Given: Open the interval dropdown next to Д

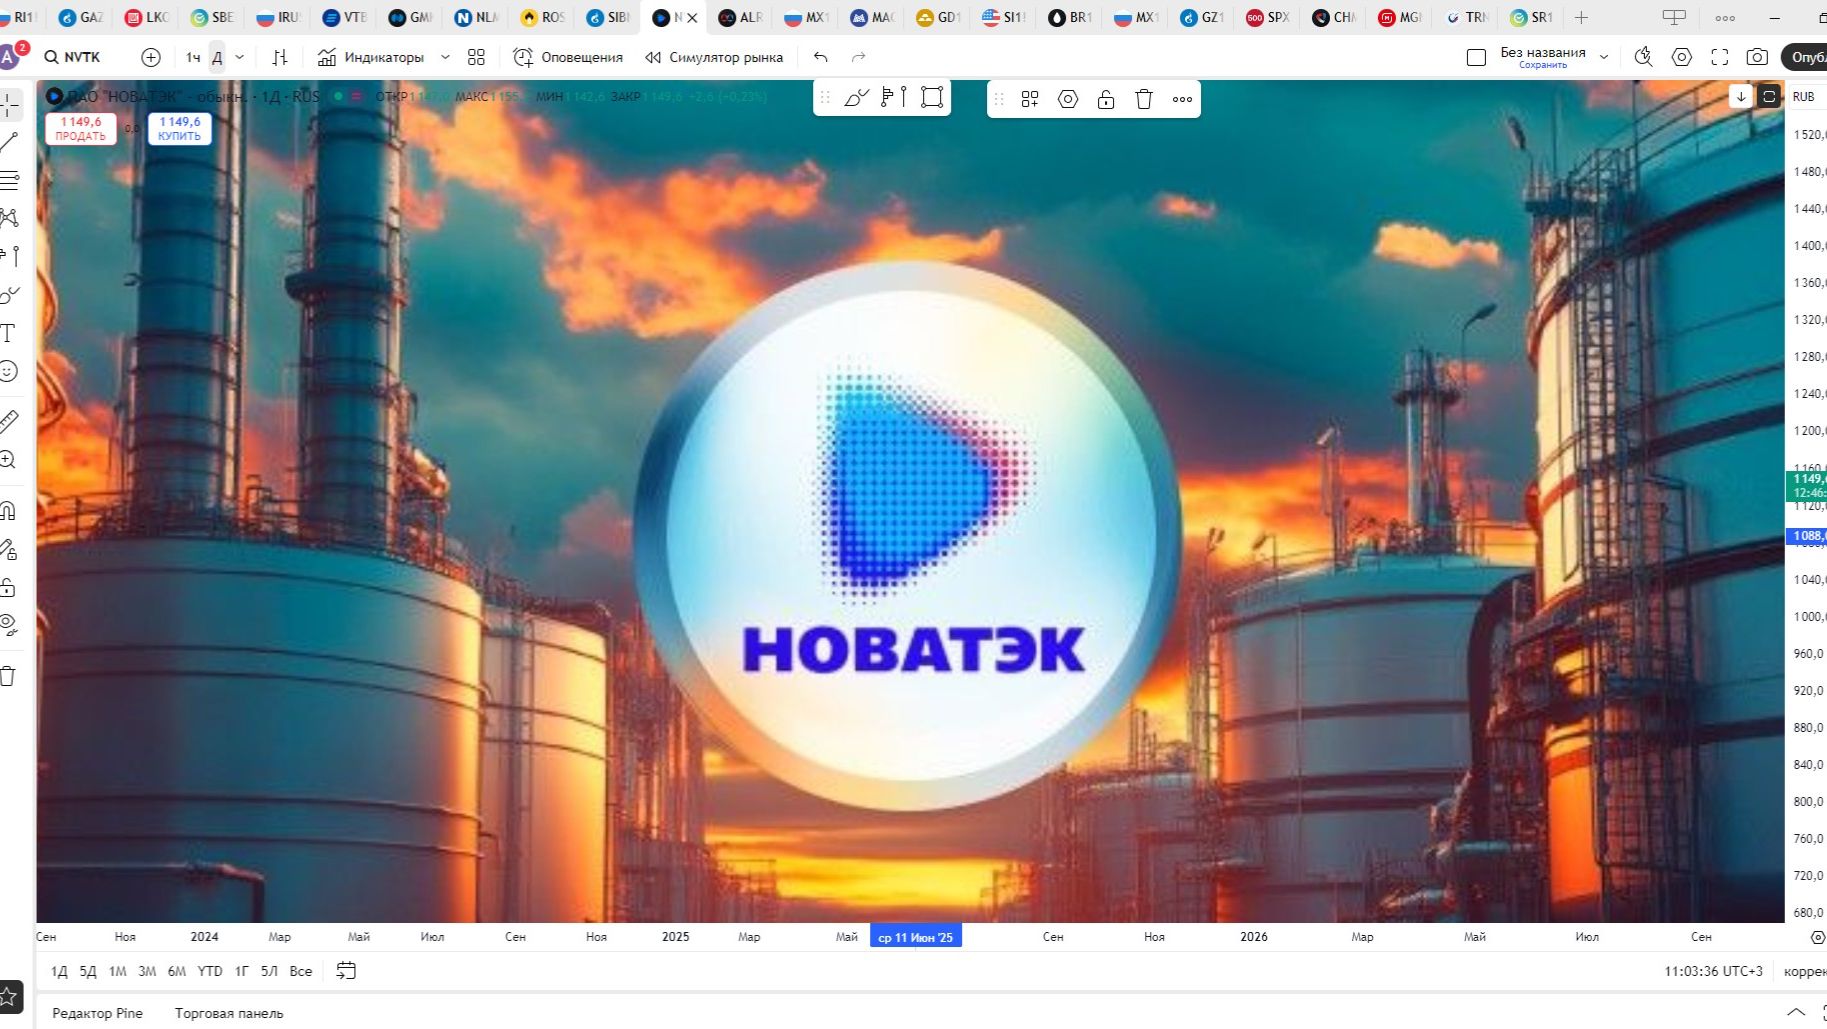Looking at the screenshot, I should 239,57.
